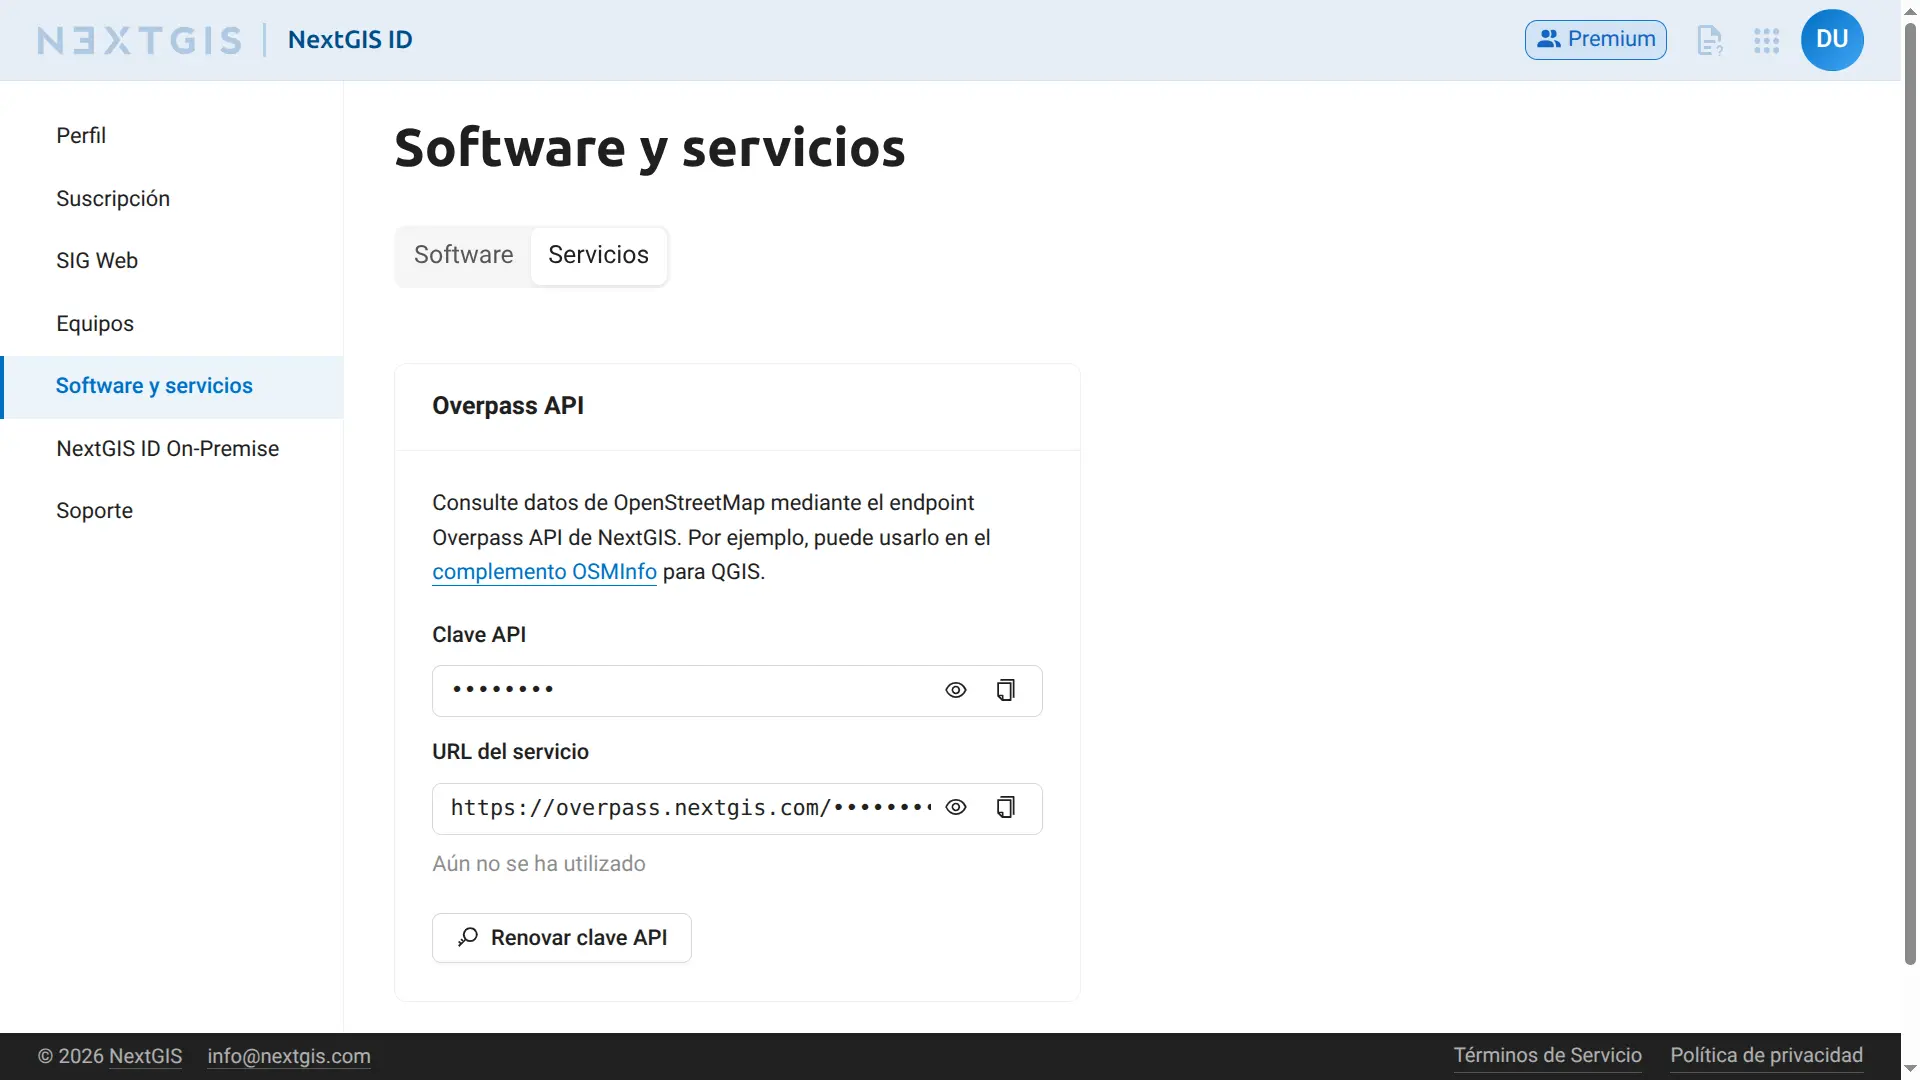Copy the URL del servicio value

(x=1006, y=807)
